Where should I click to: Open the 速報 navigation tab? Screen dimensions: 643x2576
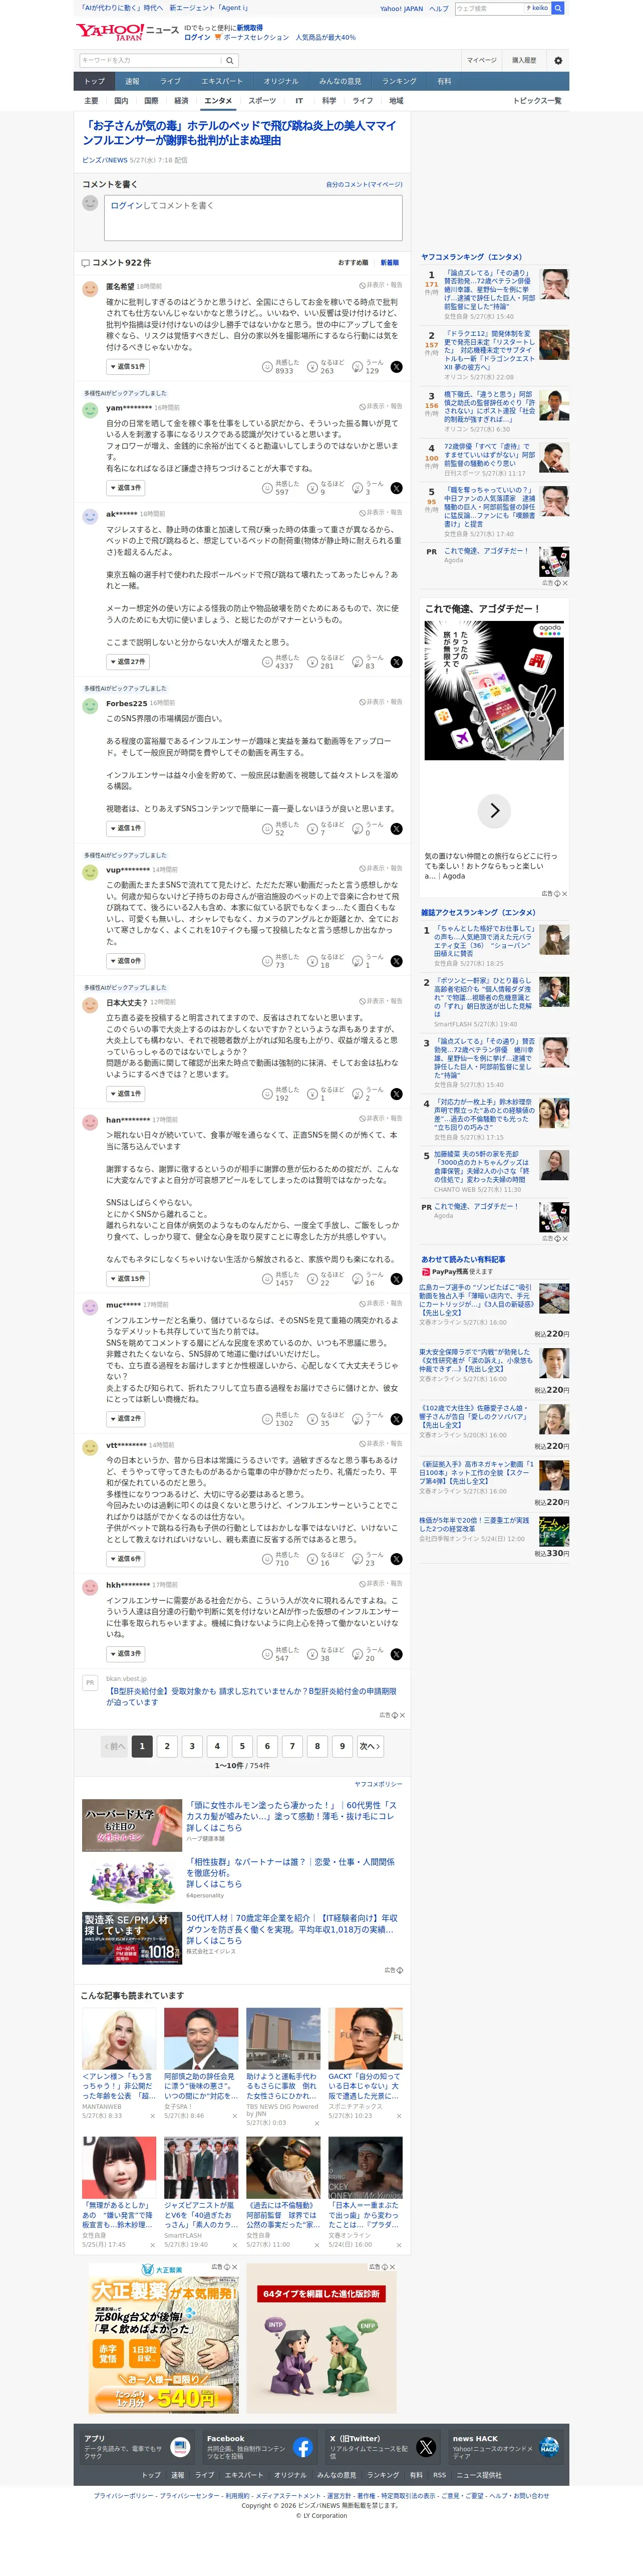(x=132, y=82)
